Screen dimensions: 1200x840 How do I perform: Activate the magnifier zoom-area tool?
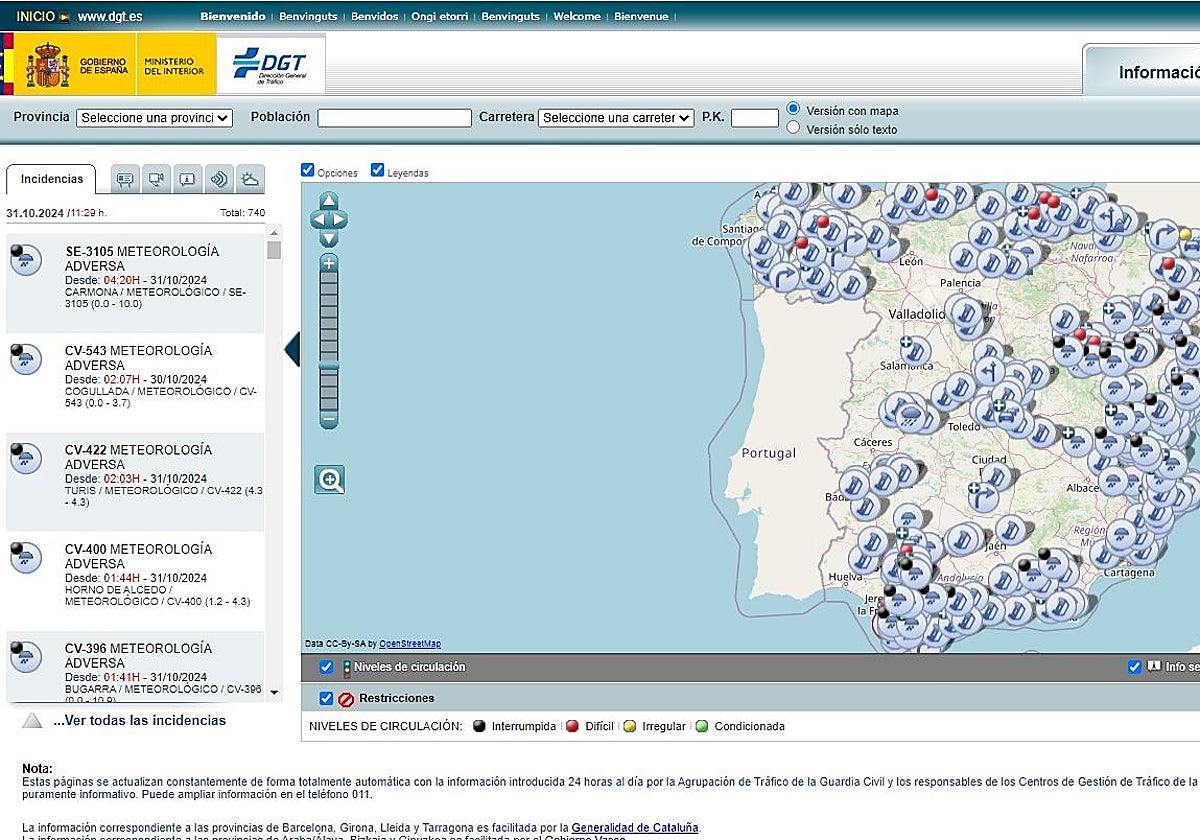click(330, 480)
